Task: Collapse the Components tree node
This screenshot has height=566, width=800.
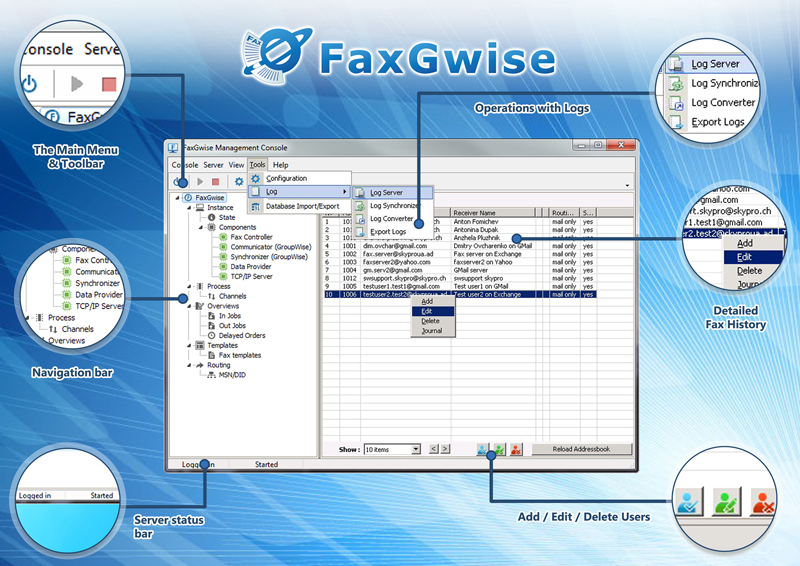Action: pyautogui.click(x=201, y=227)
